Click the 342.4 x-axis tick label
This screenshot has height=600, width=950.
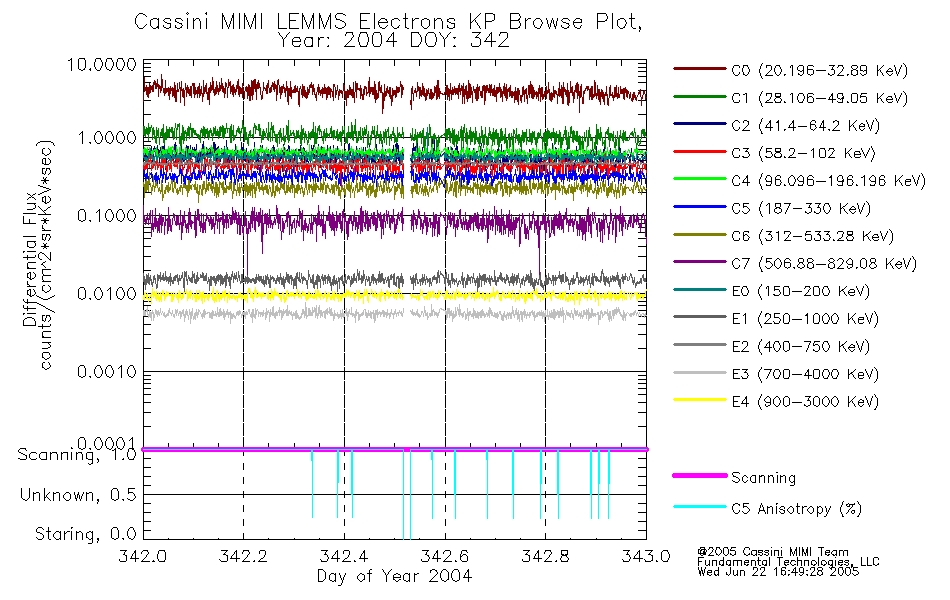[x=344, y=556]
